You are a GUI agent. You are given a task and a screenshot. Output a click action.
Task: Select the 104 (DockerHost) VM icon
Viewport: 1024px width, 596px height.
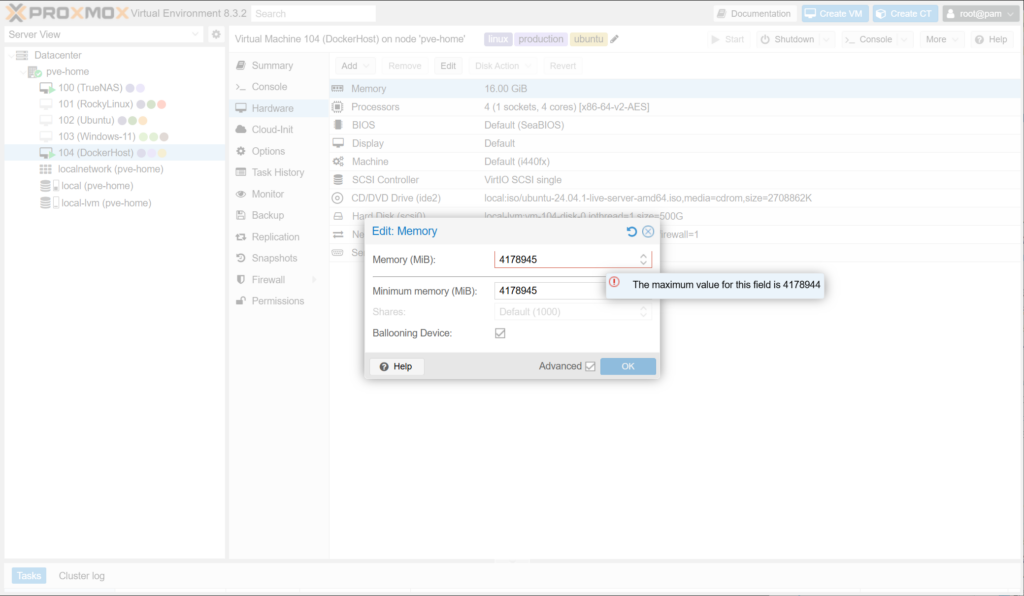46,153
